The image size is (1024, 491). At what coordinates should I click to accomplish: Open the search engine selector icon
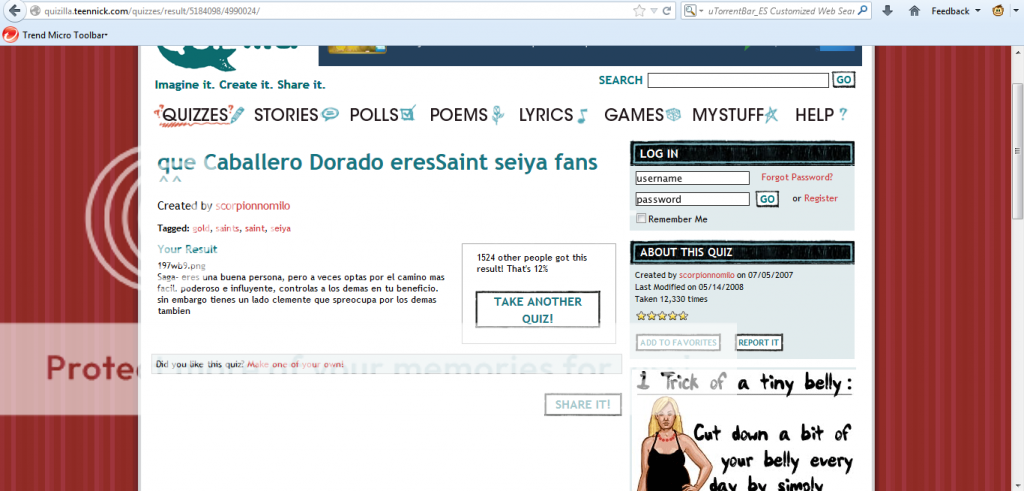[692, 10]
